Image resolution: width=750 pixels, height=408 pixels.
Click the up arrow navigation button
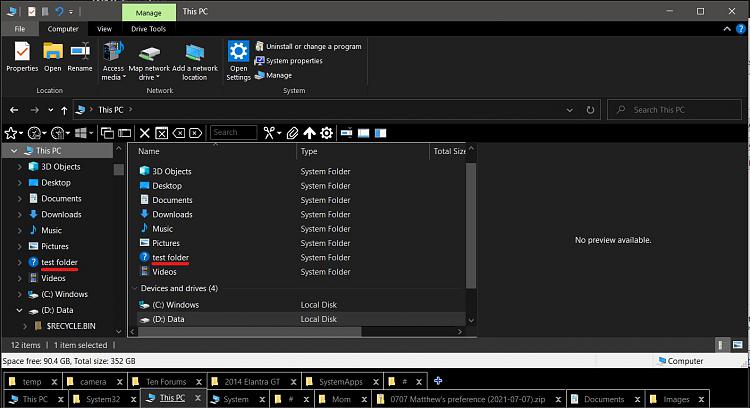[x=64, y=110]
